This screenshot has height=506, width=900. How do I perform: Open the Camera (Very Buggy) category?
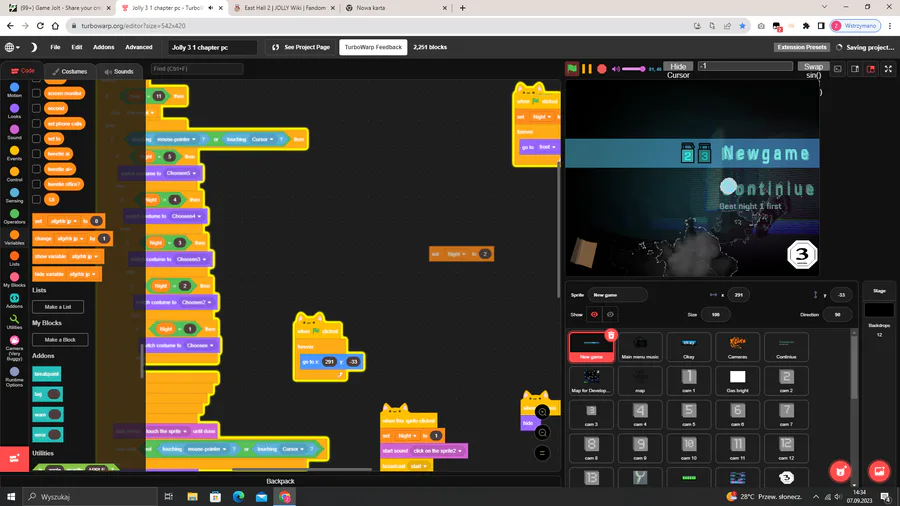[14, 348]
